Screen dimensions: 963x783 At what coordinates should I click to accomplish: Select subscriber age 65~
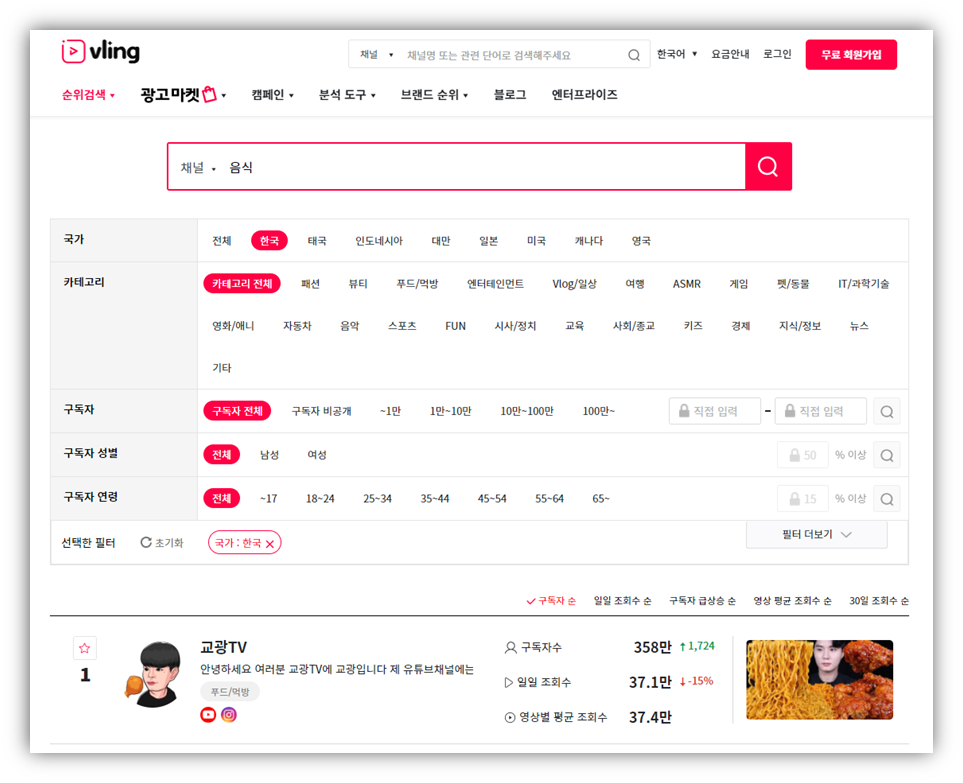pyautogui.click(x=601, y=499)
